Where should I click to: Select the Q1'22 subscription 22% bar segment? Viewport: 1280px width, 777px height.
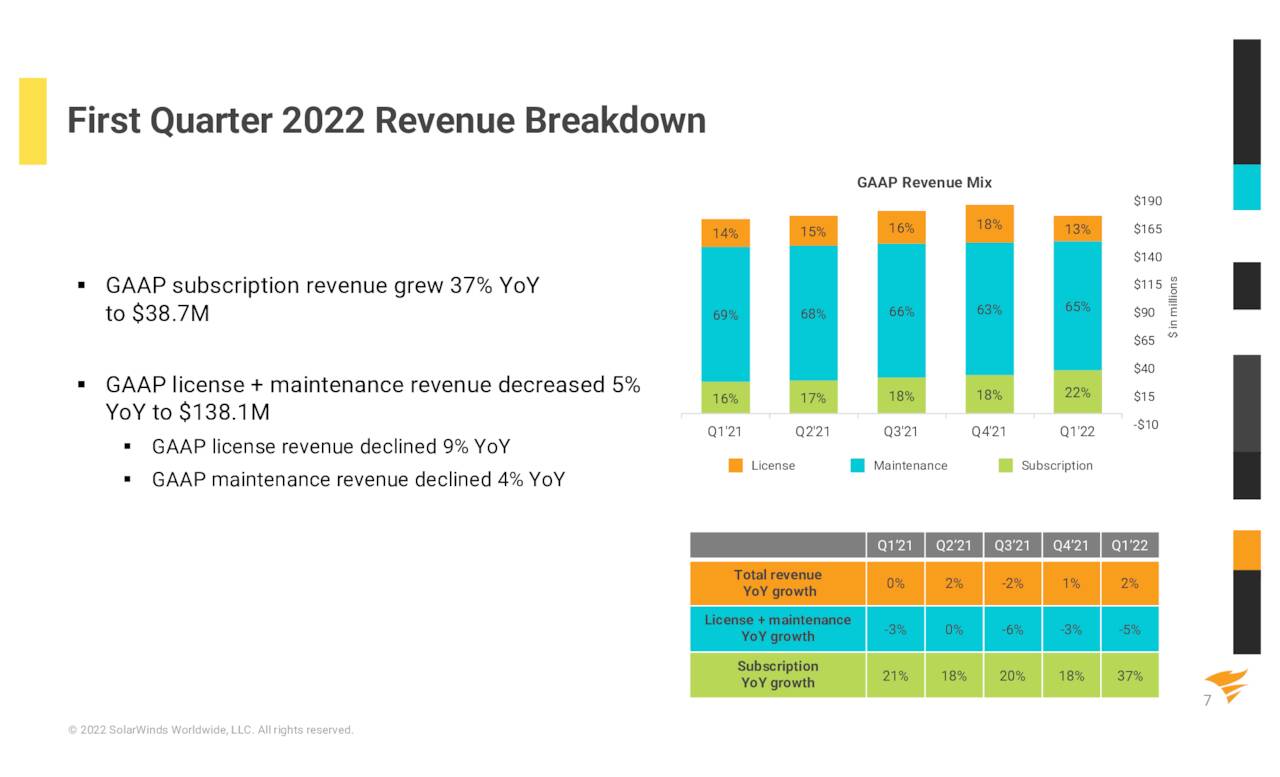coord(1077,392)
